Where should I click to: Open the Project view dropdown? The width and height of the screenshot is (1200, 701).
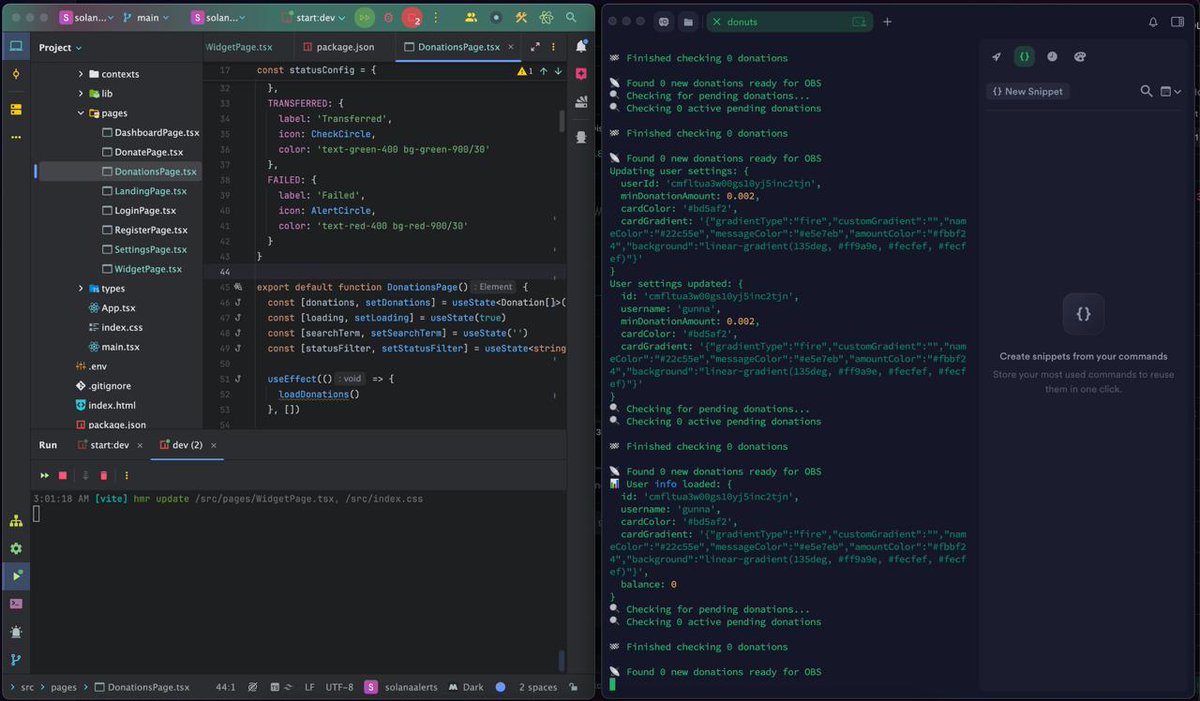point(61,47)
